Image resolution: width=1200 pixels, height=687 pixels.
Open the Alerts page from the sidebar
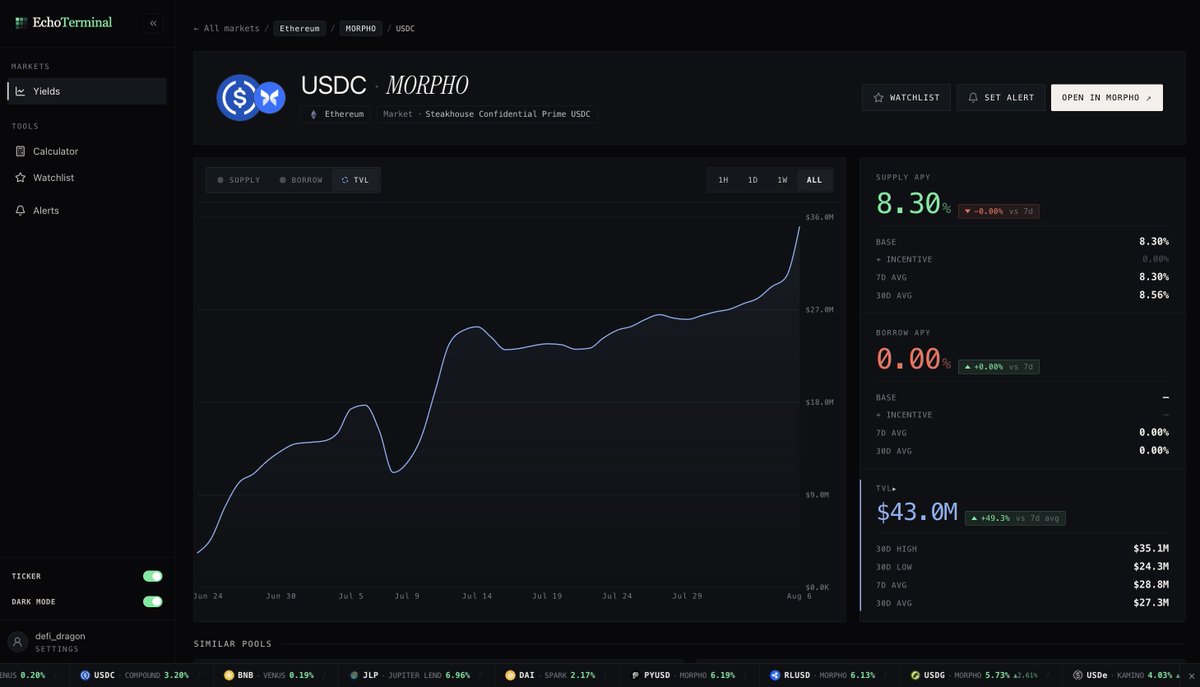point(86,210)
